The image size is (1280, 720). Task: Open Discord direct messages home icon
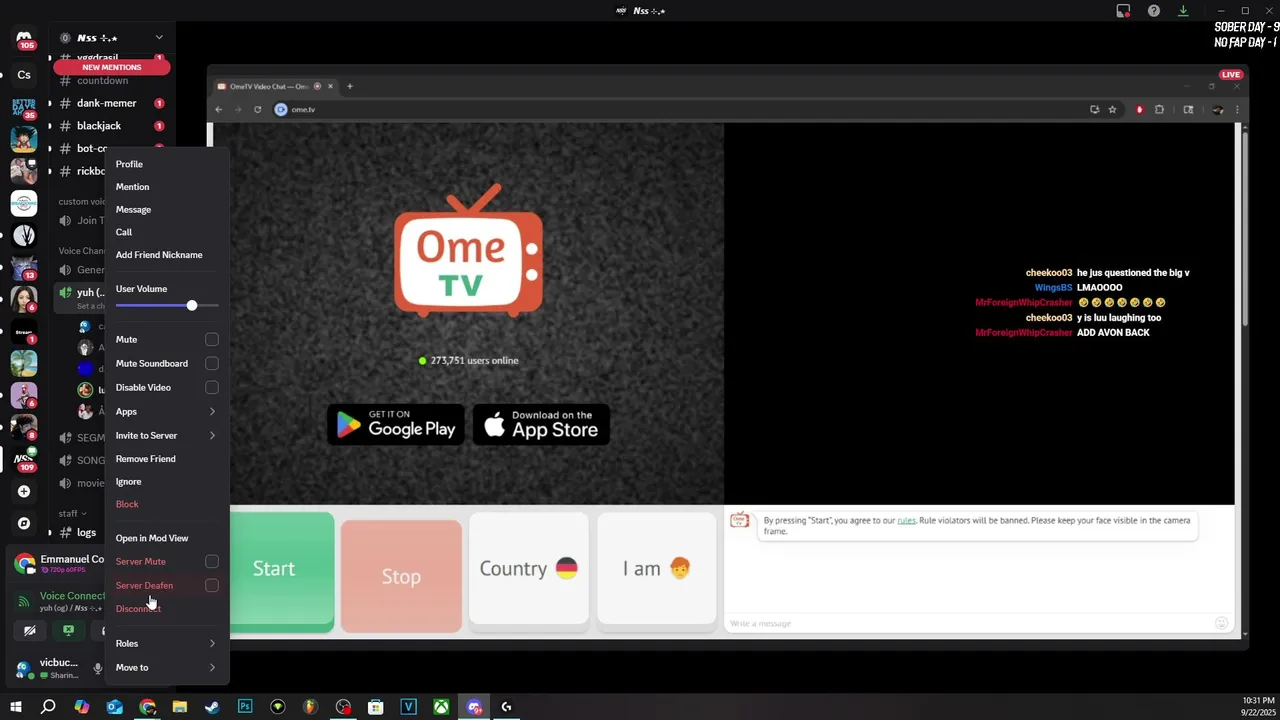click(24, 38)
